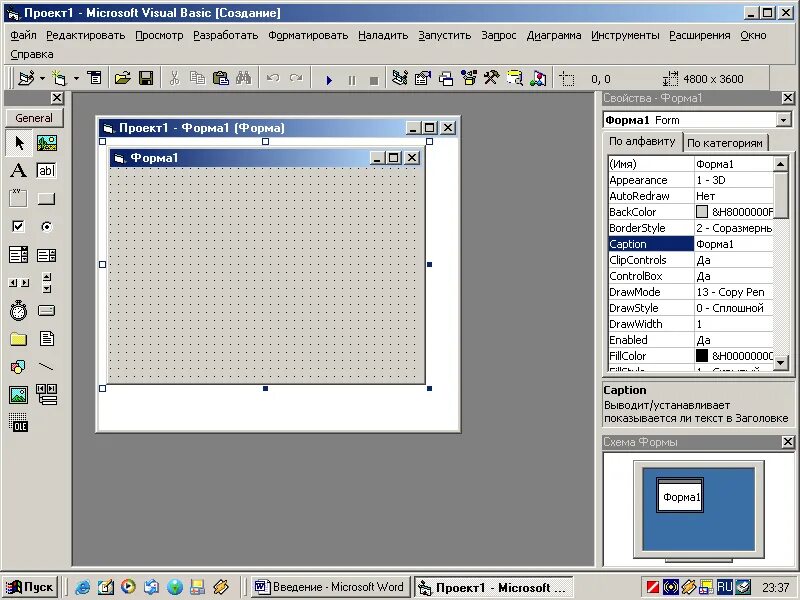
Task: Select the OLE container tool
Action: pos(18,422)
